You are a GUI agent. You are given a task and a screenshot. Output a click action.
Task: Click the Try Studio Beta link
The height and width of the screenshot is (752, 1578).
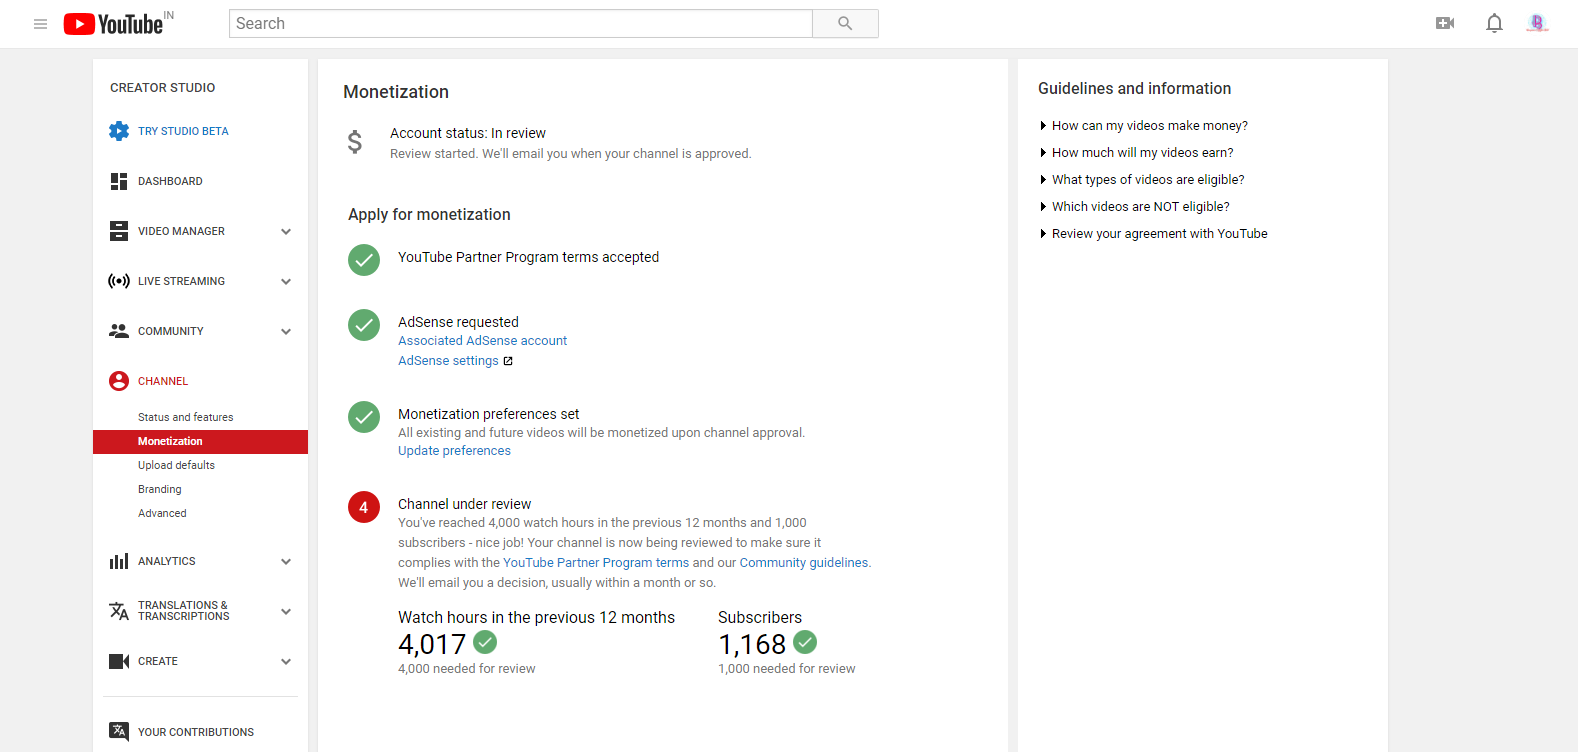click(x=183, y=131)
